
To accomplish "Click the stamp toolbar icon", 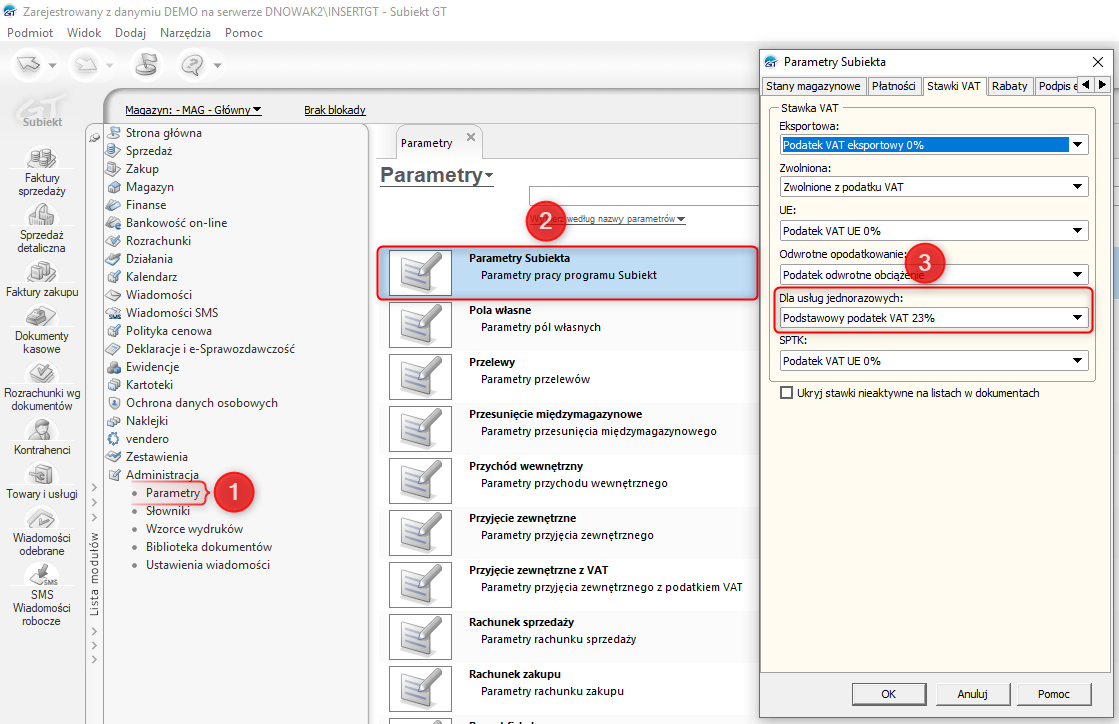I will click(146, 65).
